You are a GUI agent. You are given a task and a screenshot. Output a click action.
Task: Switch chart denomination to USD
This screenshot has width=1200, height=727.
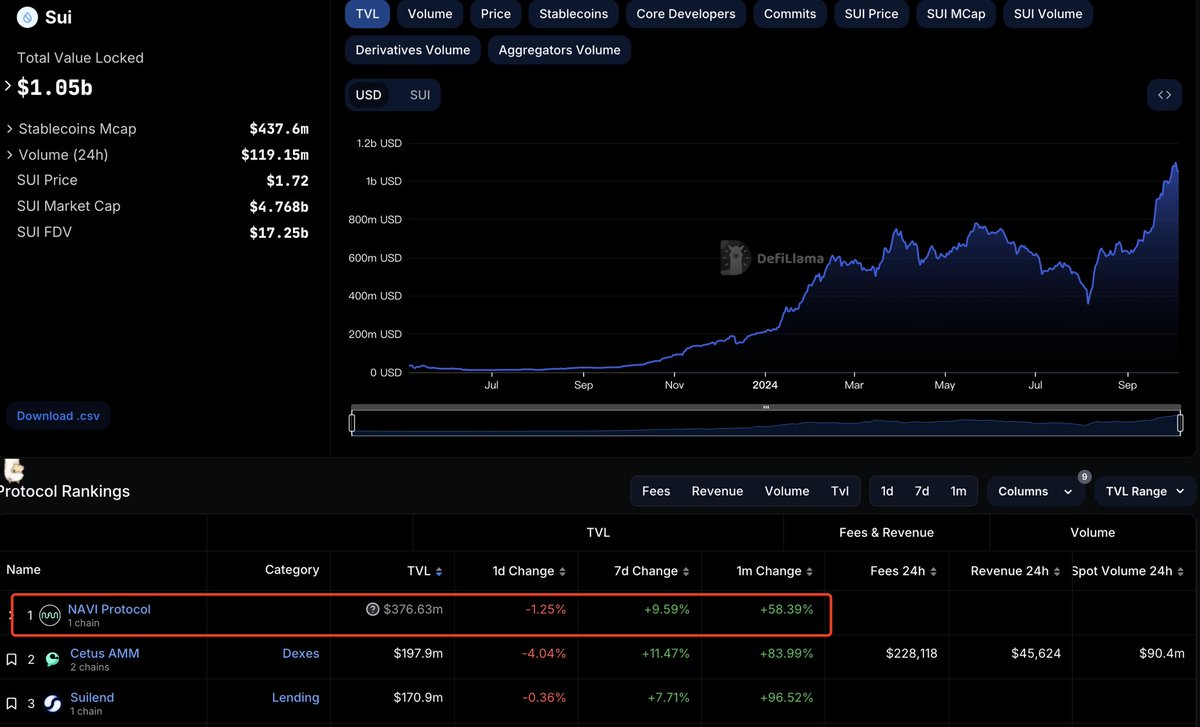coord(369,95)
